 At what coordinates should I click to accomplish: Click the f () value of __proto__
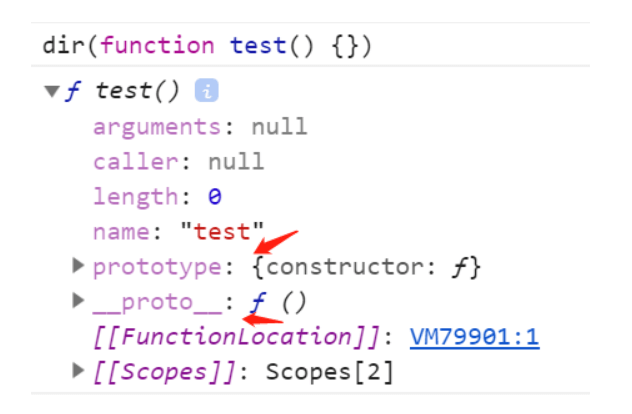tap(278, 302)
